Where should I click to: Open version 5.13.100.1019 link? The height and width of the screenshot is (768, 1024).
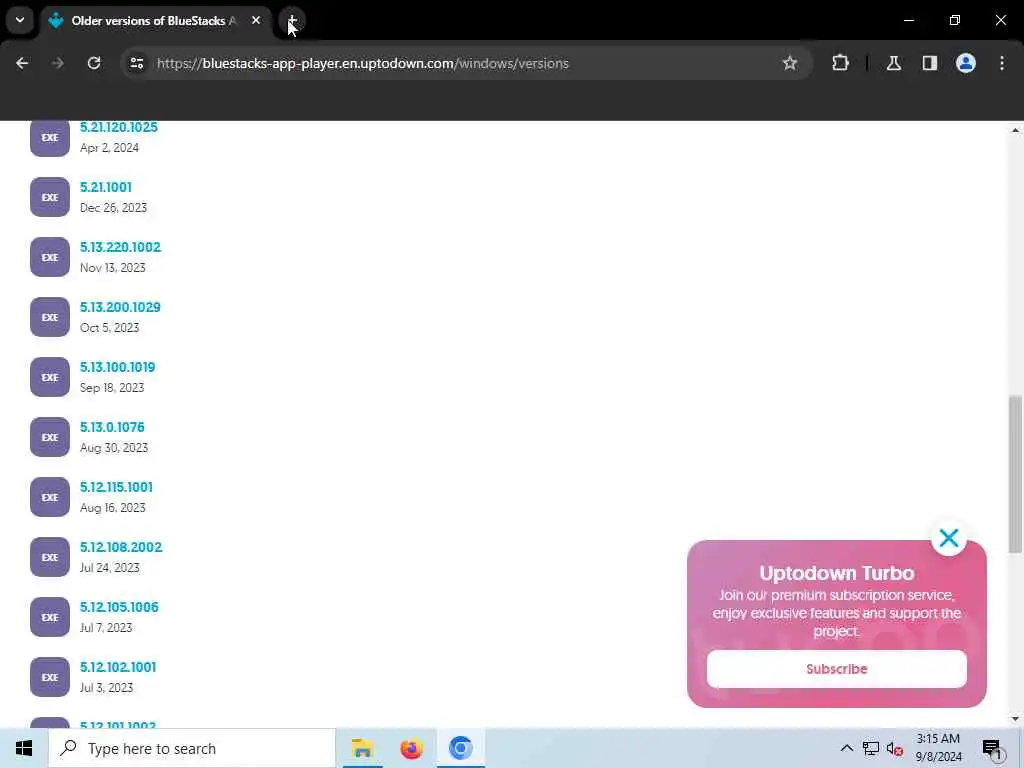pos(118,368)
